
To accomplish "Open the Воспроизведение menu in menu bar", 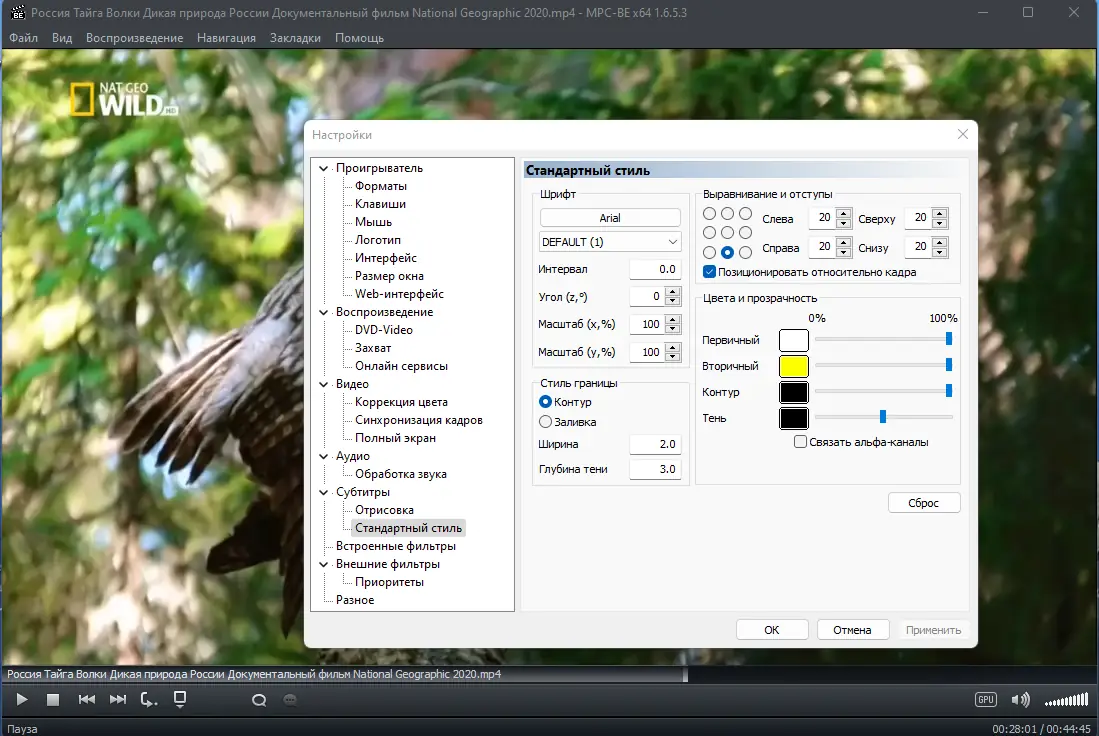I will [135, 38].
